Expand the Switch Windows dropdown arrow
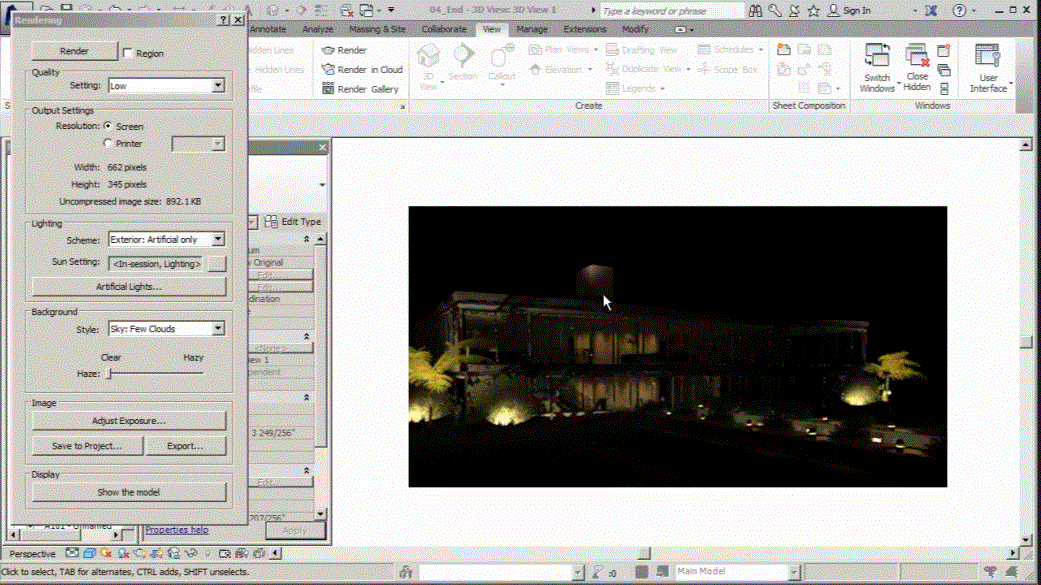This screenshot has height=585, width=1041. (x=898, y=84)
